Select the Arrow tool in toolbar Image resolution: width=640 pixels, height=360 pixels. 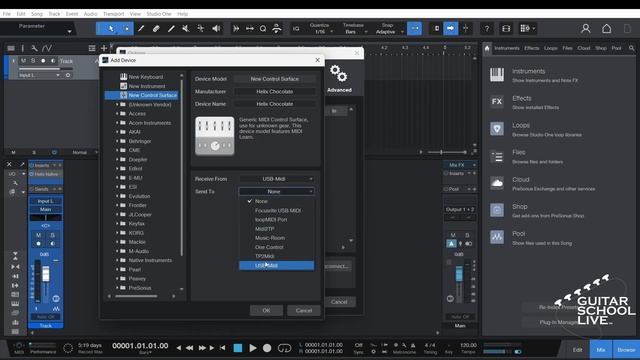(x=111, y=29)
